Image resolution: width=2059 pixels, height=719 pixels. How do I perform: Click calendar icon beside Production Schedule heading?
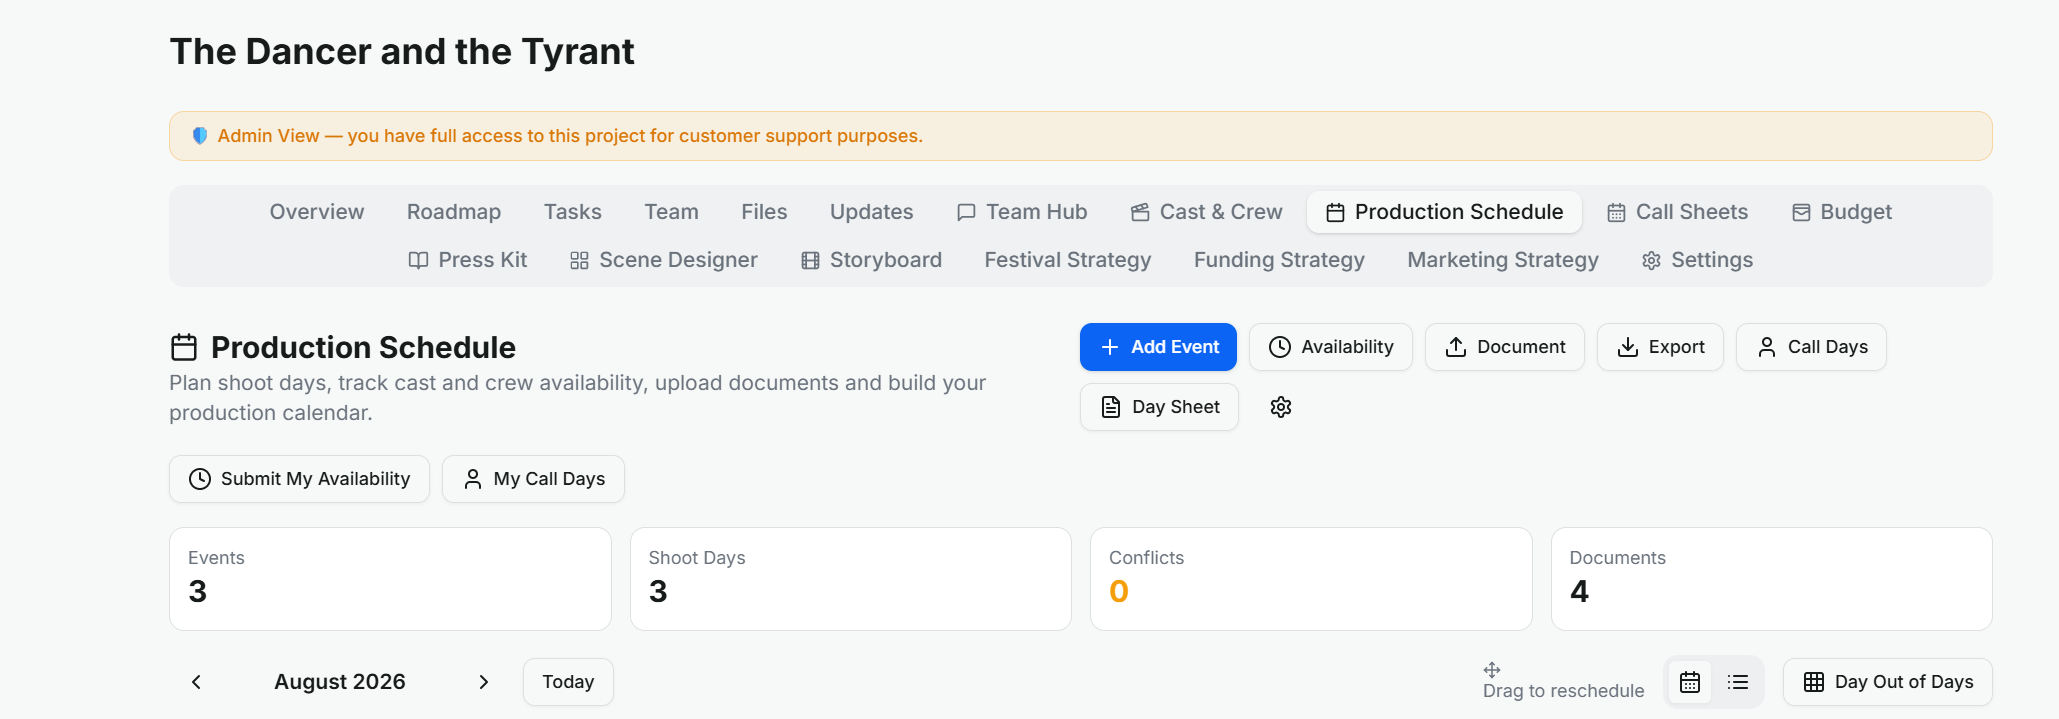184,347
